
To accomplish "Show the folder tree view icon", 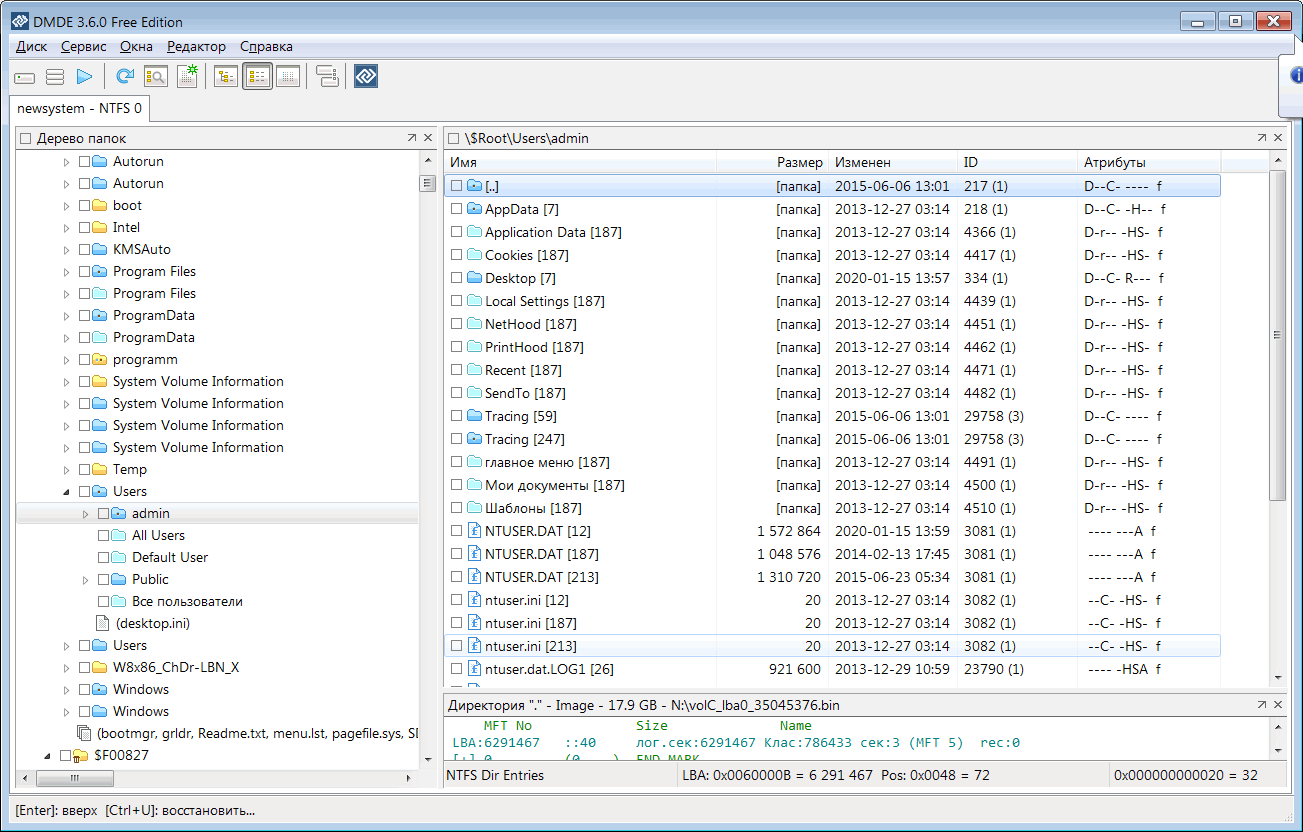I will tap(226, 77).
